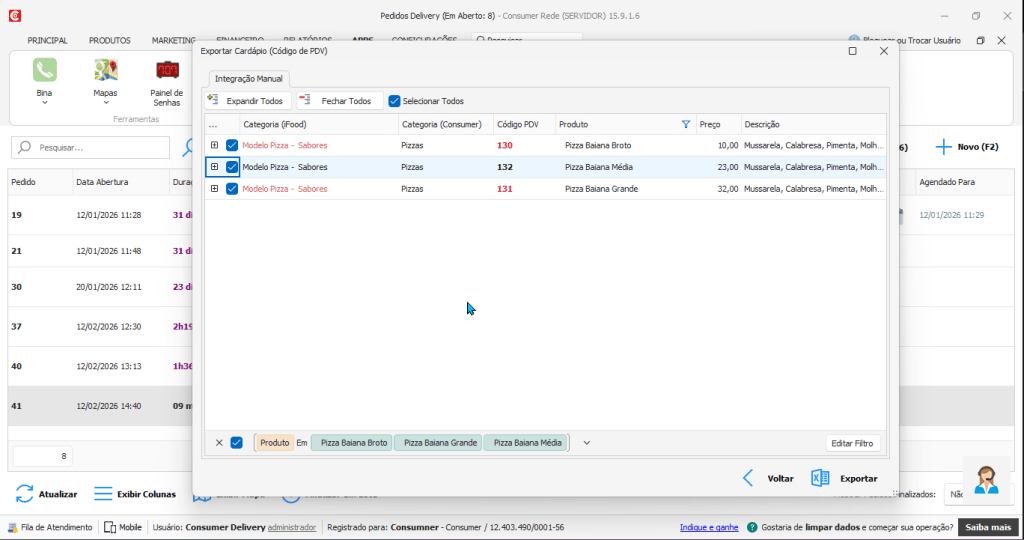The width and height of the screenshot is (1024, 540).
Task: Uncheck the Pizza Baiana Grande row checkbox
Action: click(232, 189)
